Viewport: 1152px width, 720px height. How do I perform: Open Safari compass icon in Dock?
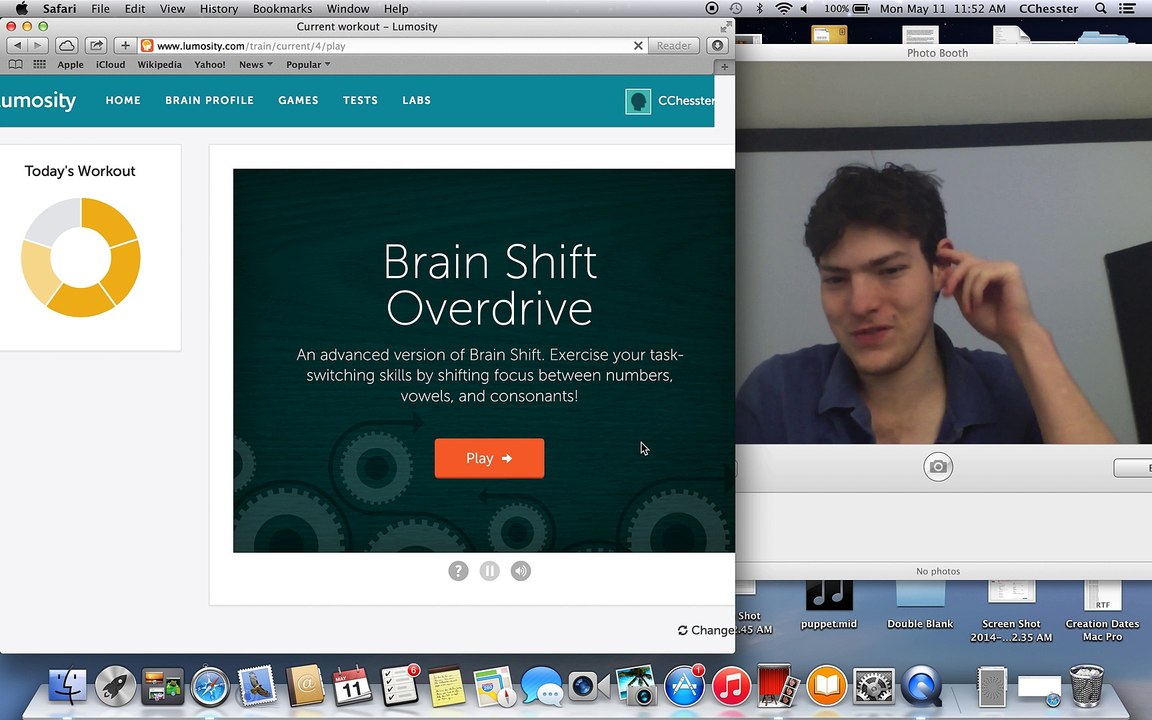tap(210, 686)
